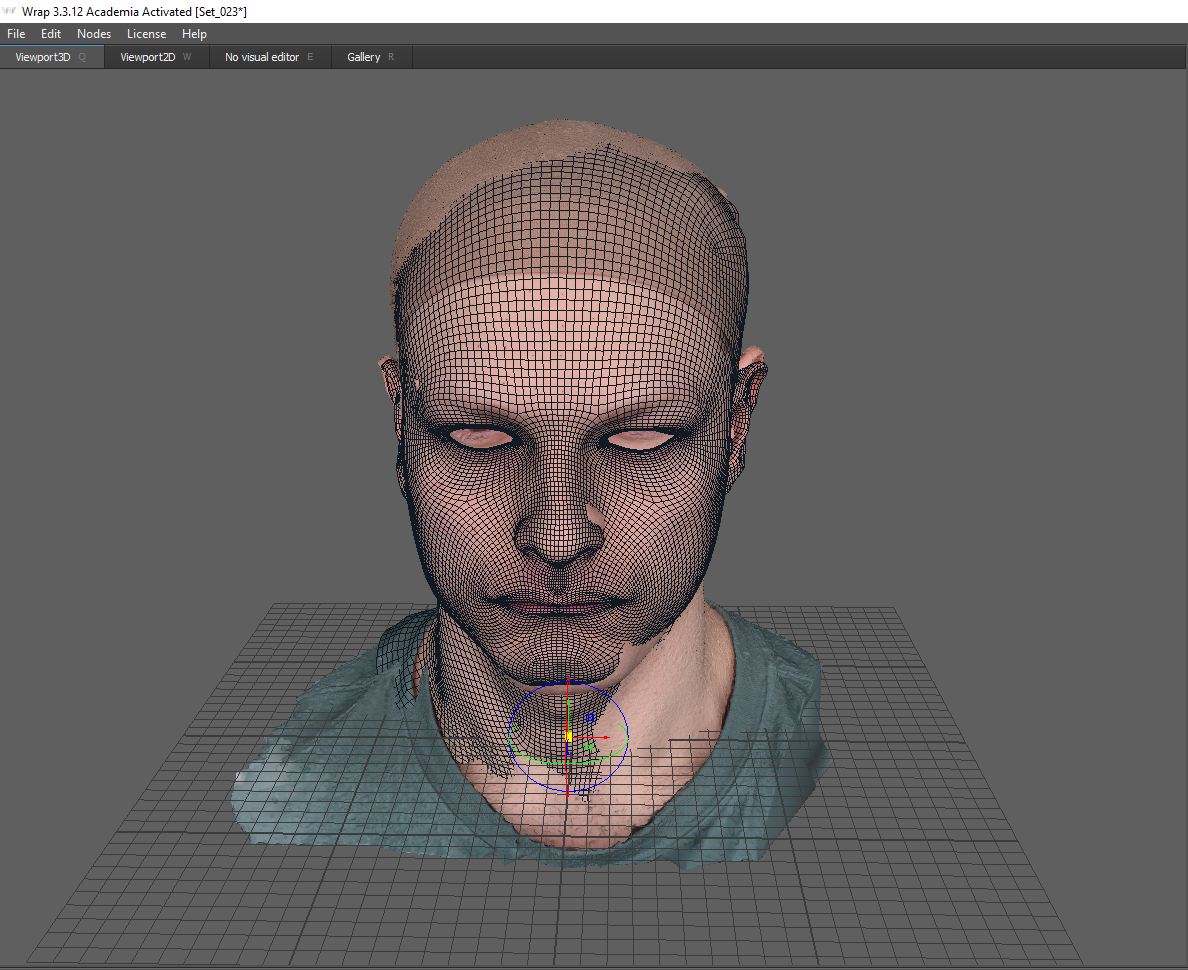Screen dimensions: 1188x970
Task: Select the small blue square plane handle
Action: coord(590,717)
